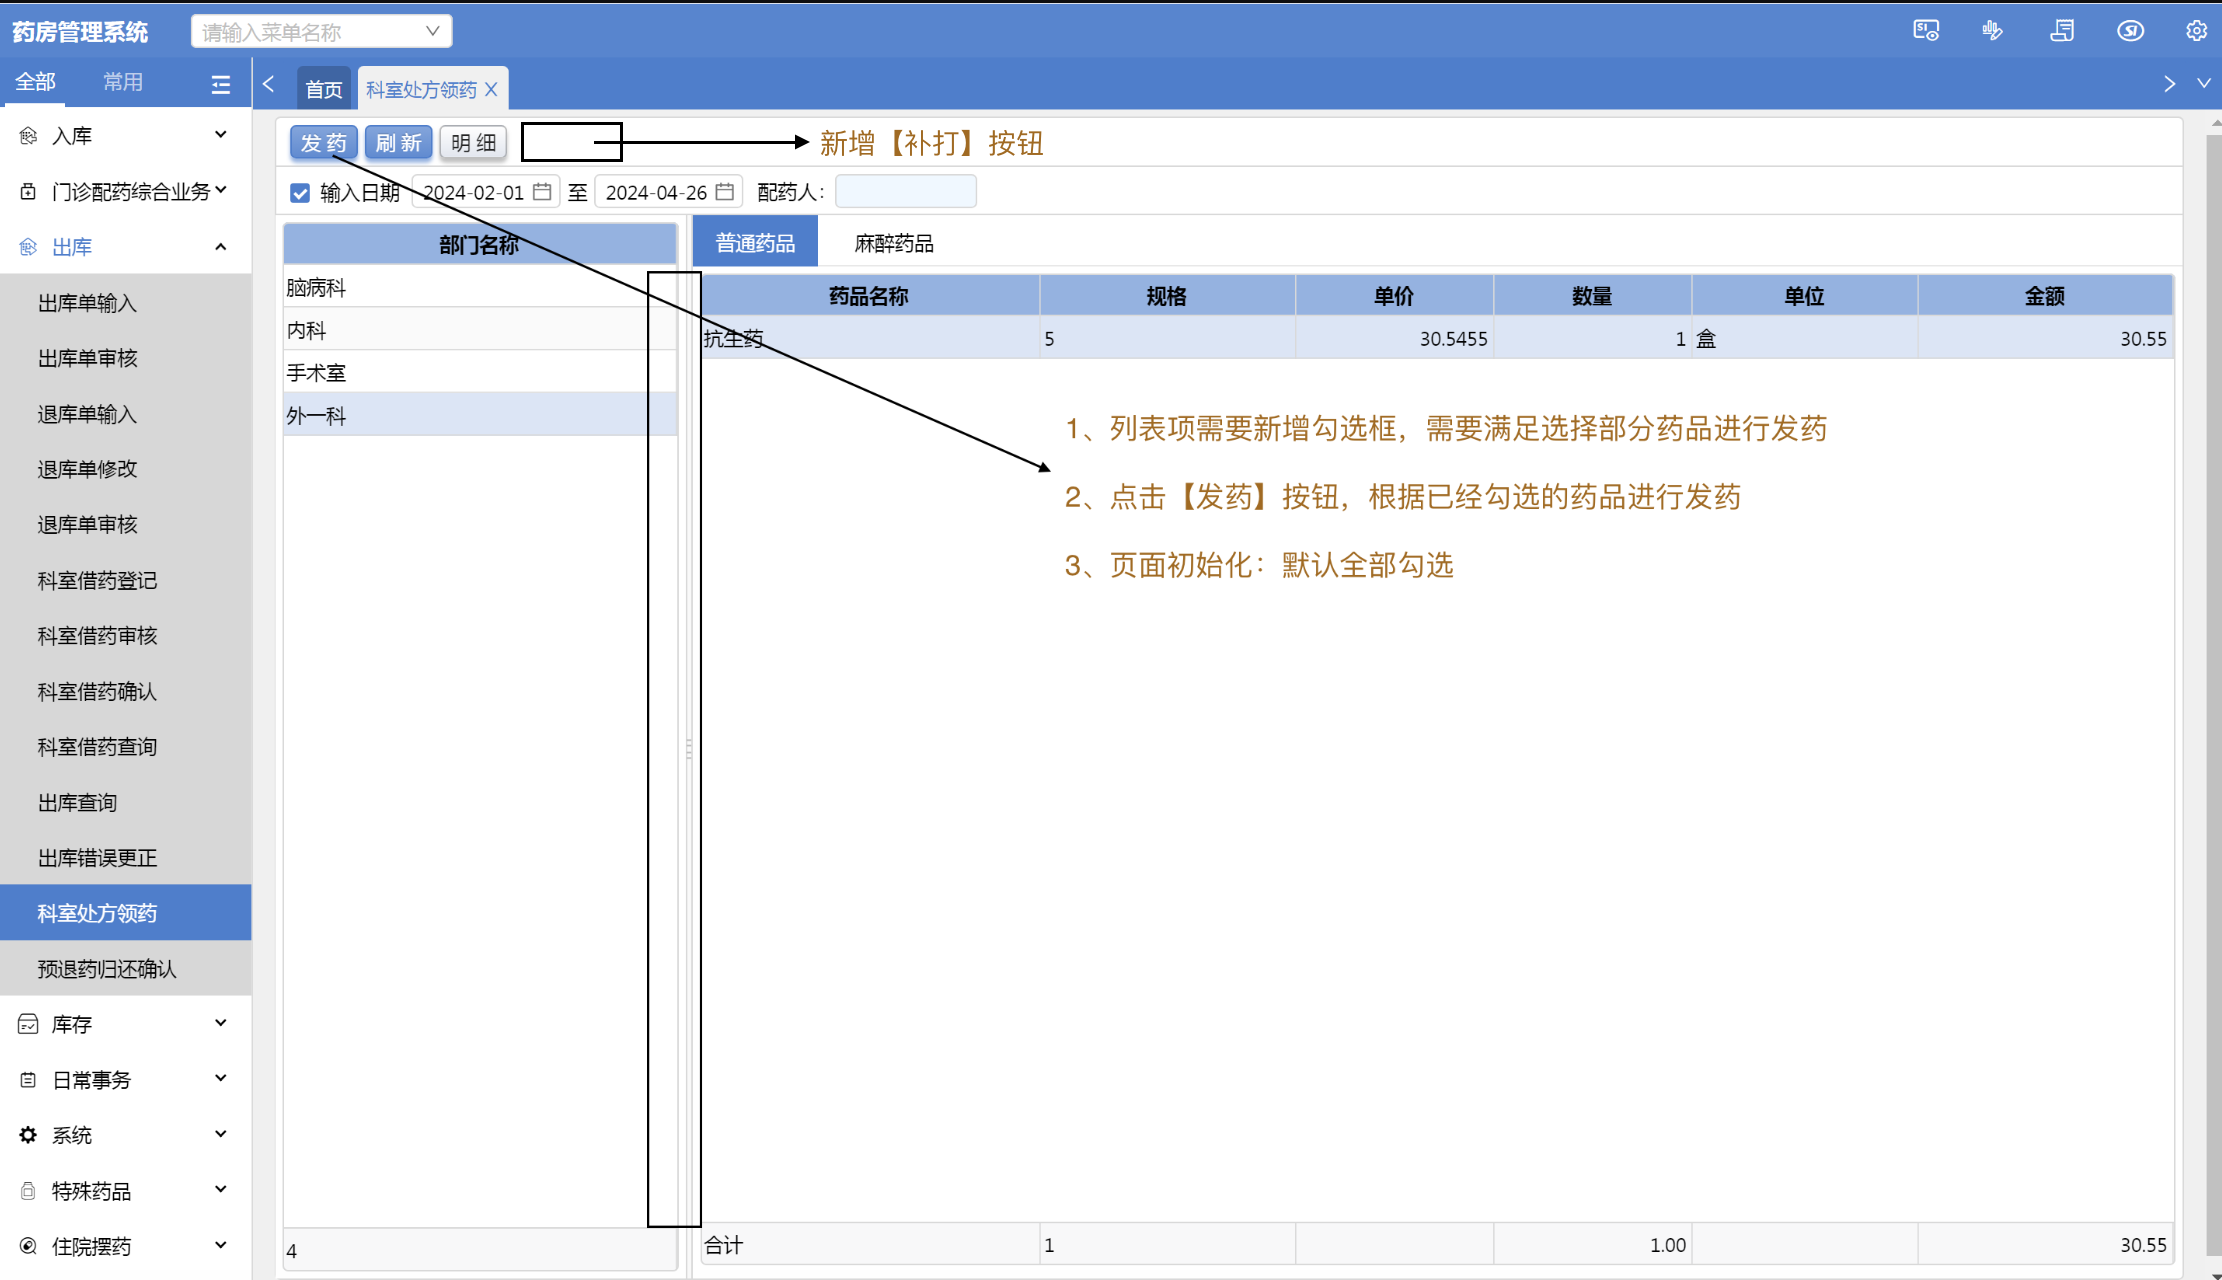The image size is (2222, 1280).
Task: Click the 发药 button
Action: coord(323,143)
